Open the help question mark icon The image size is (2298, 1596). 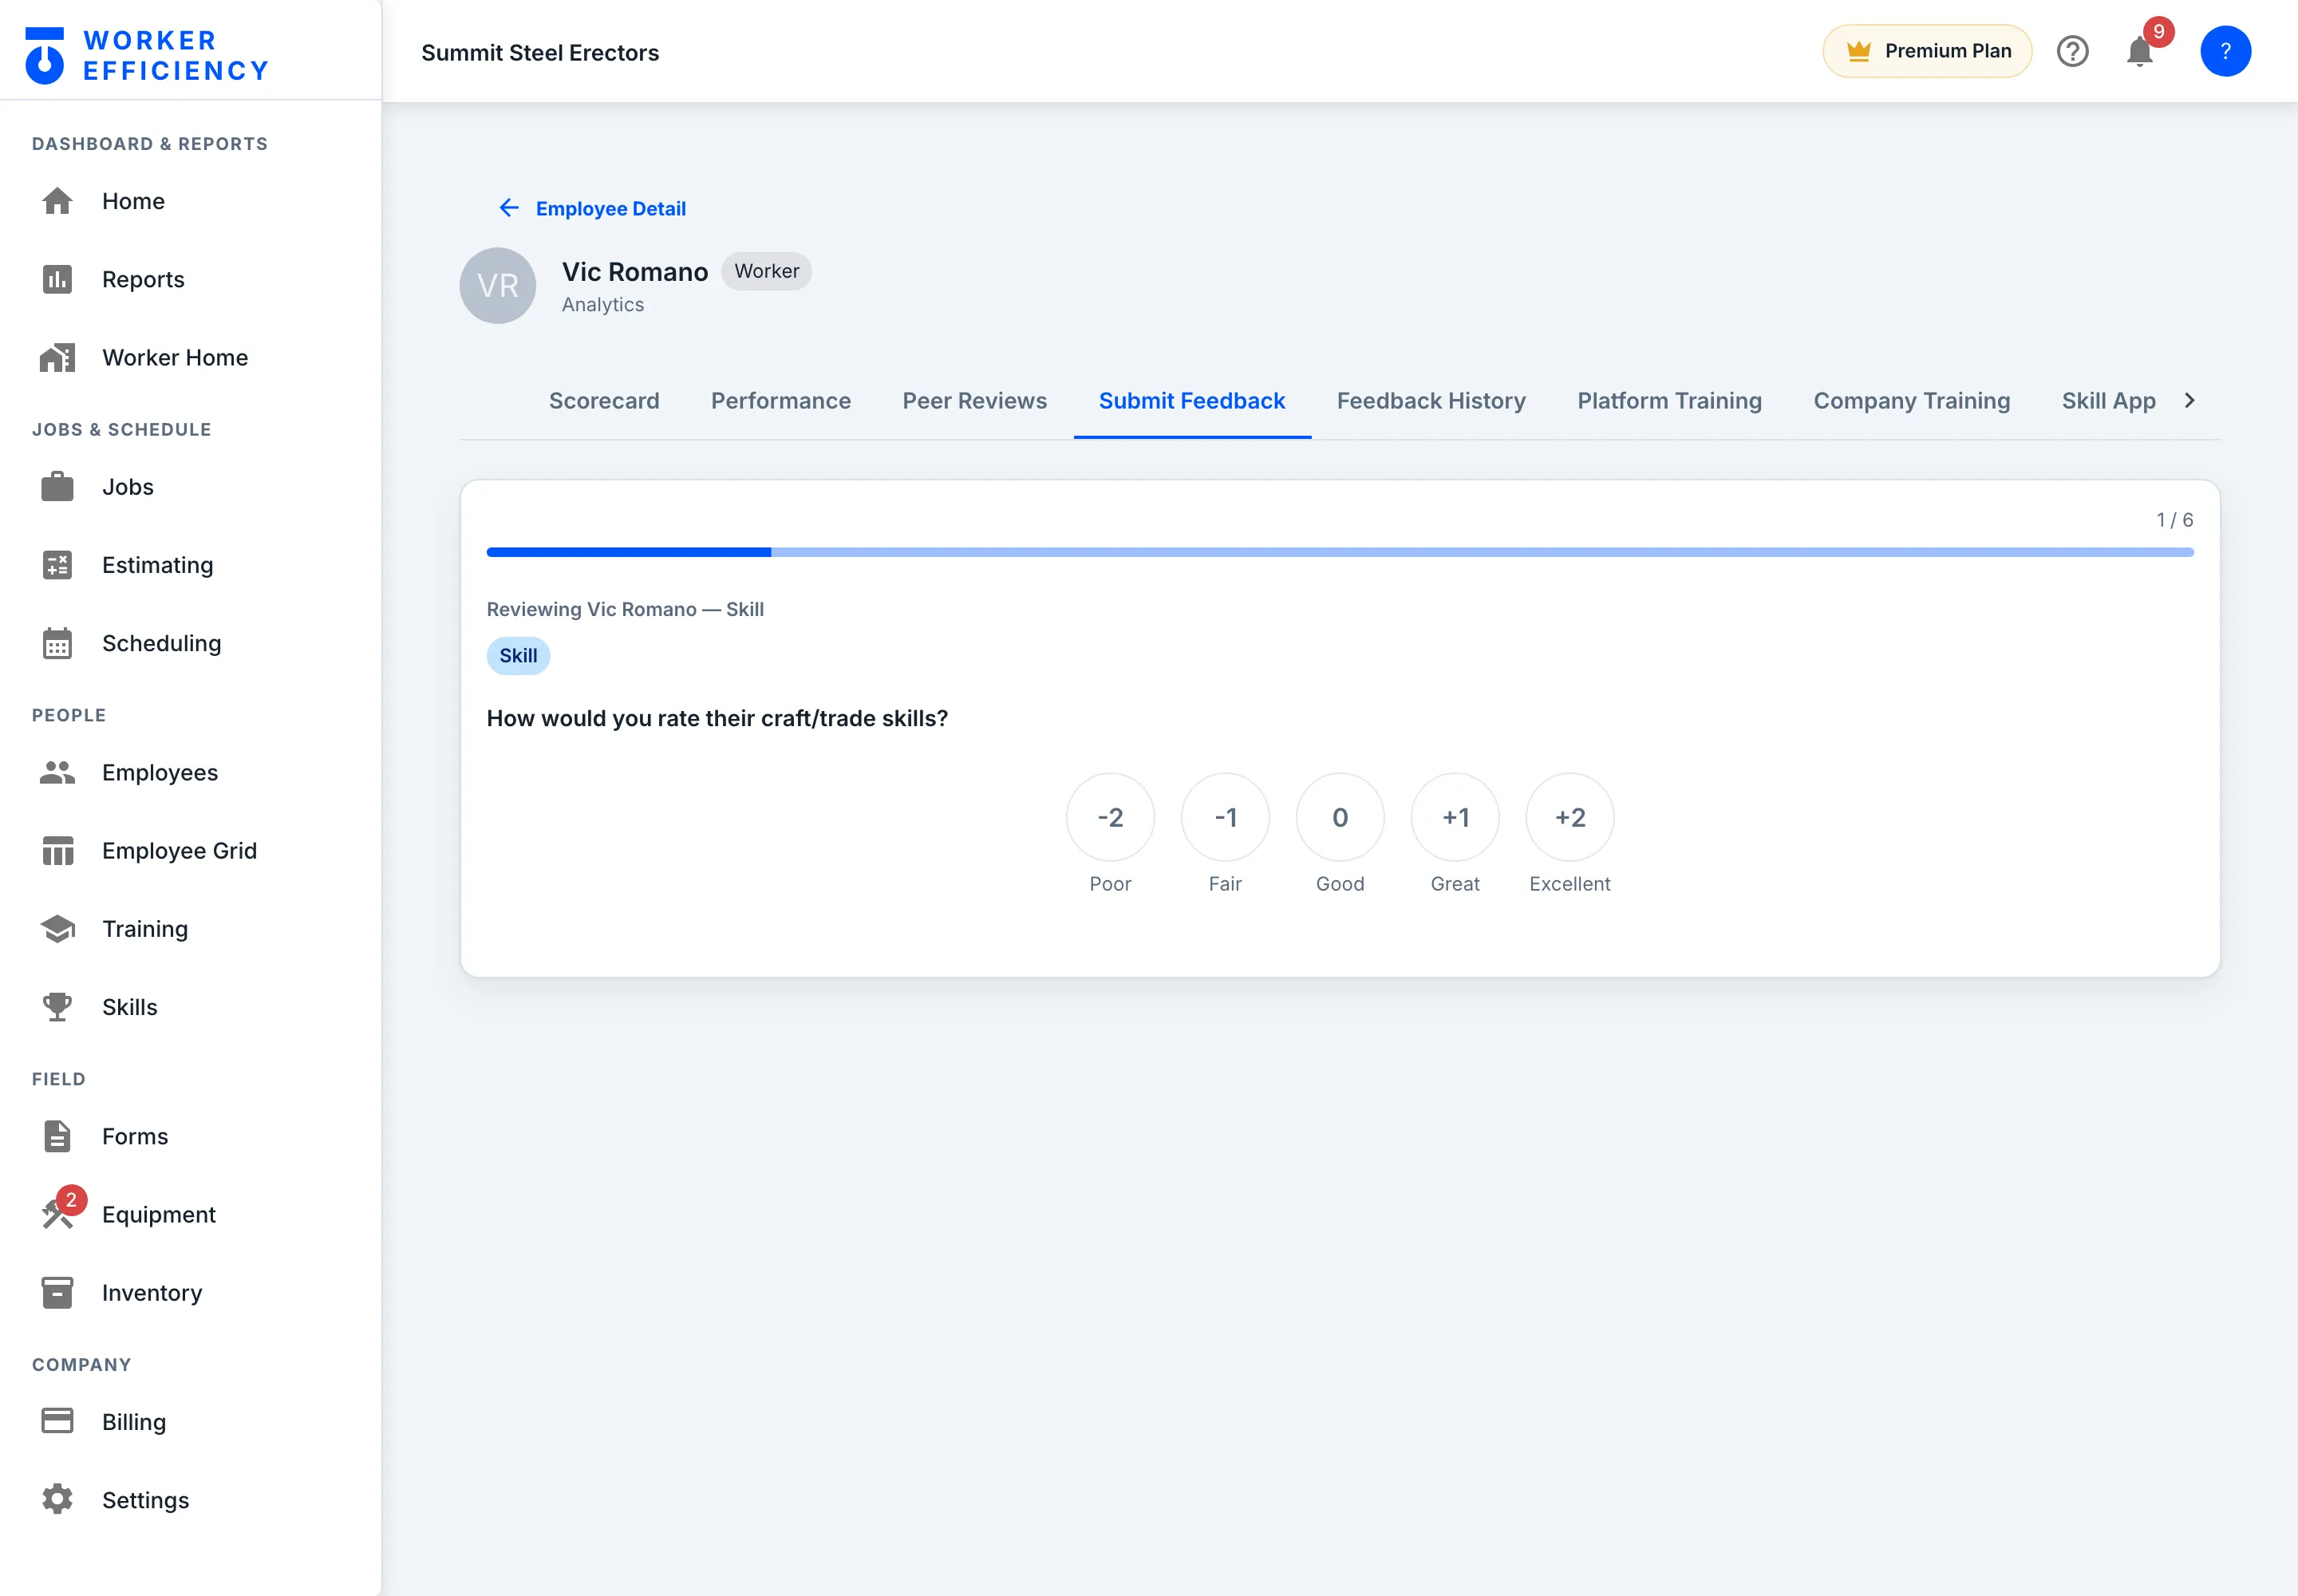[2072, 51]
